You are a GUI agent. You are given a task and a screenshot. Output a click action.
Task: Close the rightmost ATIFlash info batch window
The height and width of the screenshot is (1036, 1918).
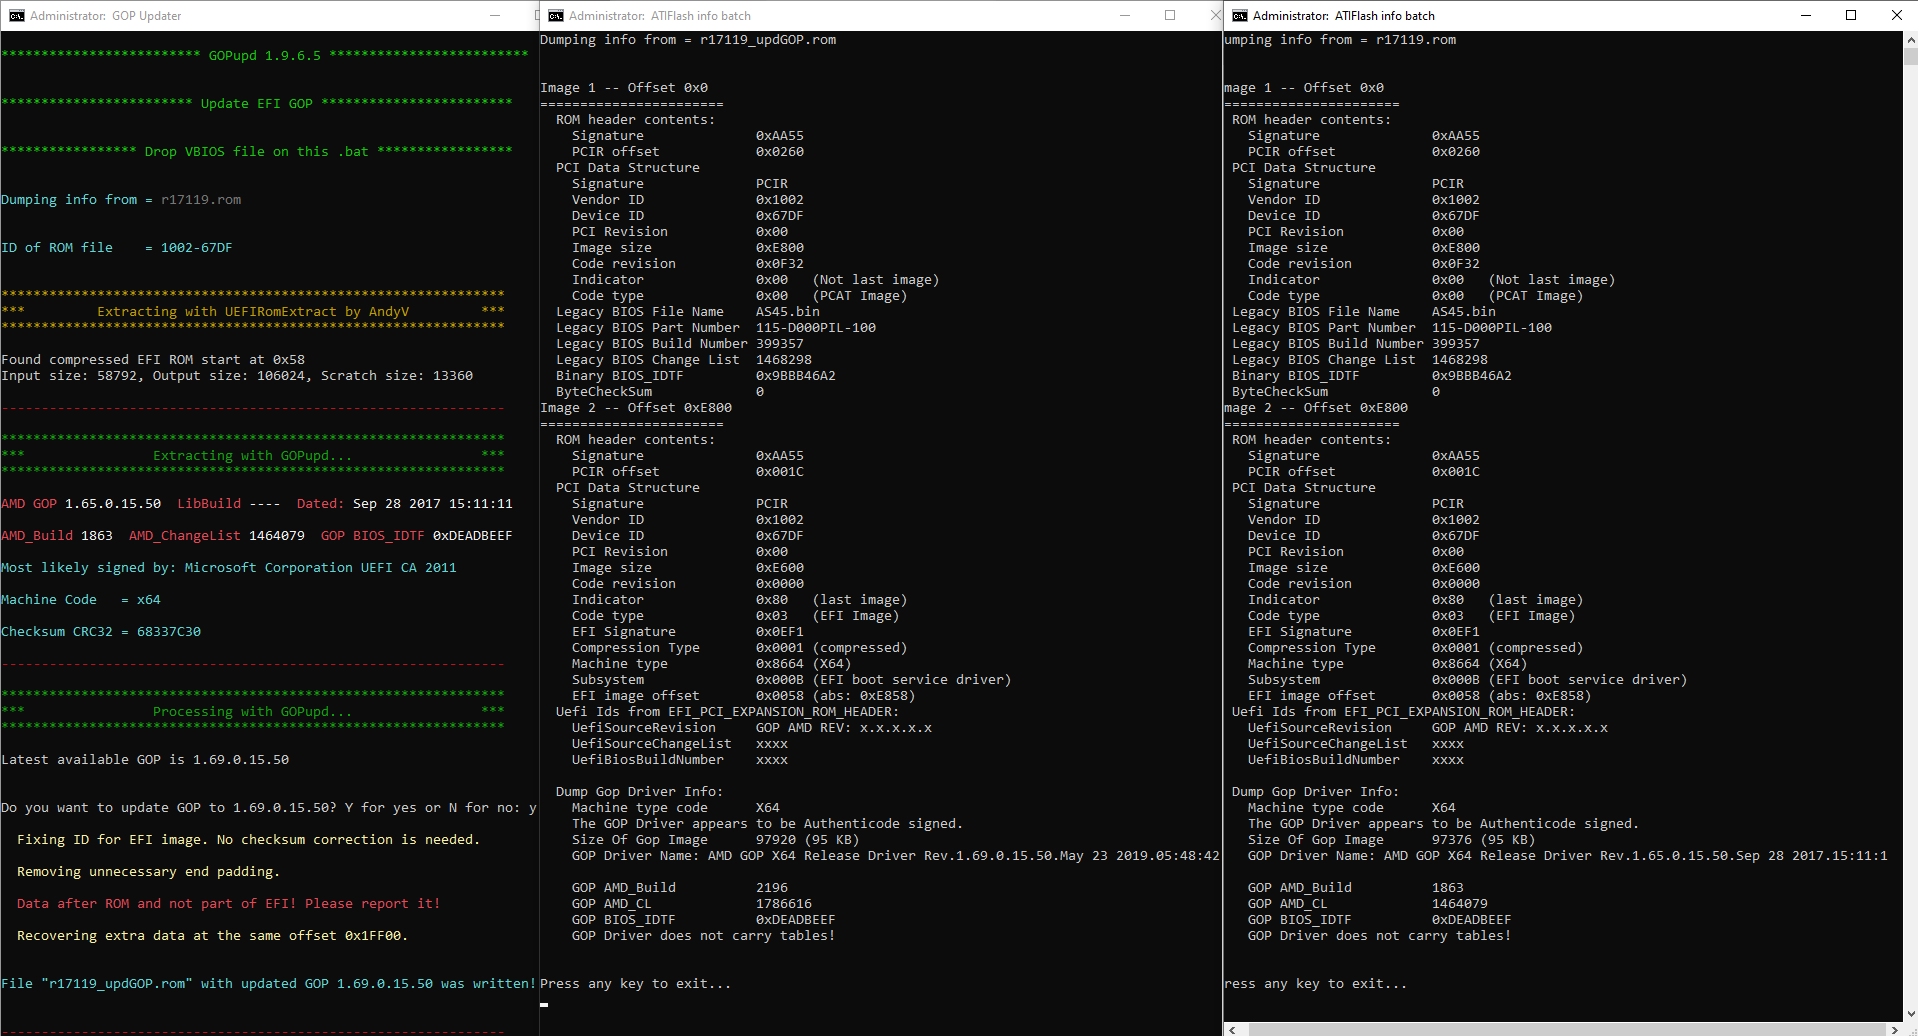tap(1896, 16)
